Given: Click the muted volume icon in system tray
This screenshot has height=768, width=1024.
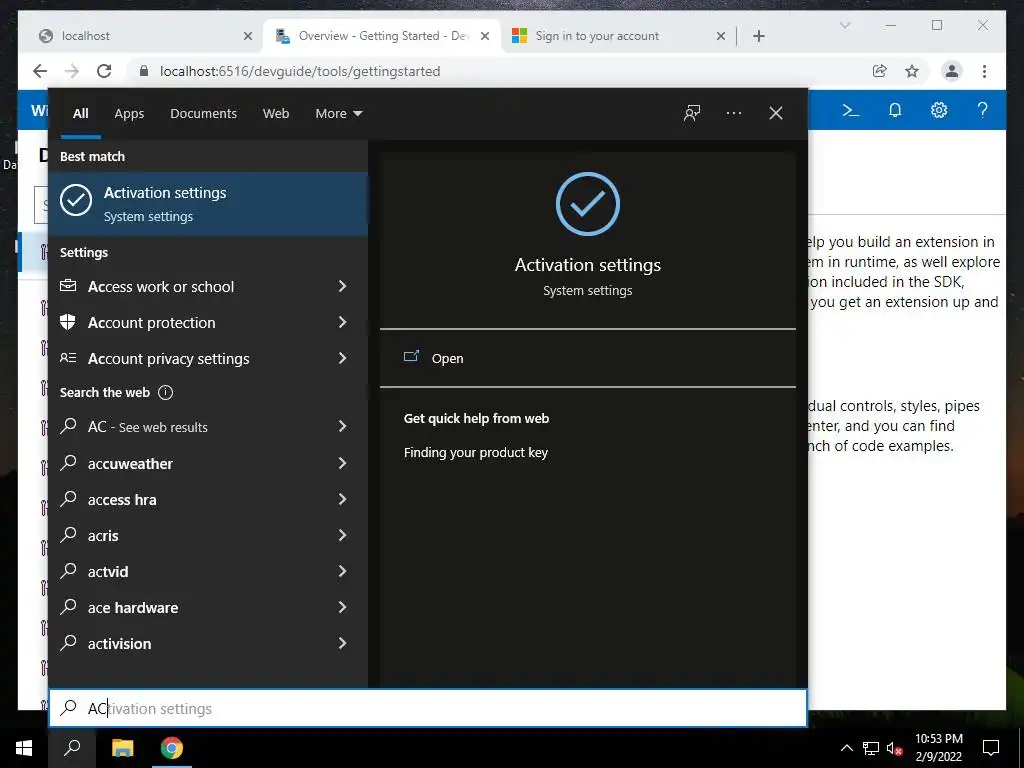Looking at the screenshot, I should (895, 748).
